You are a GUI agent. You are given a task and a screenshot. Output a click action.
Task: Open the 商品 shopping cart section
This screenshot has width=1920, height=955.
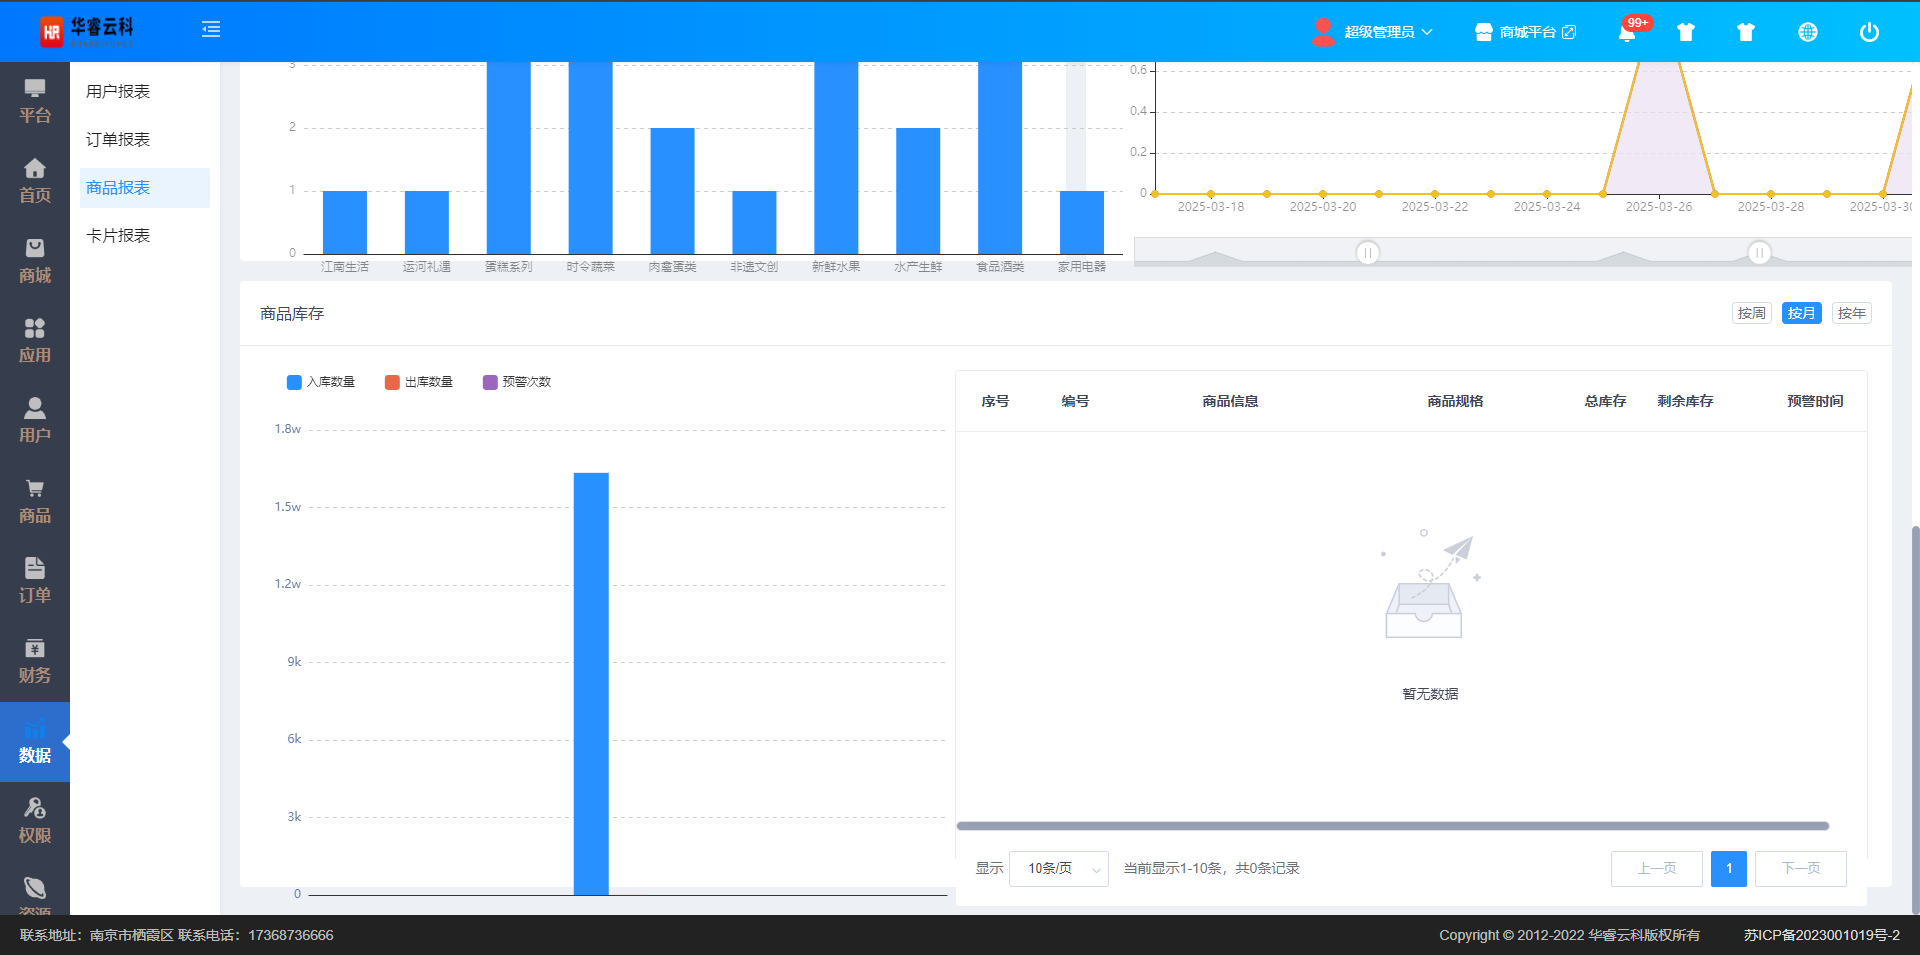click(x=35, y=500)
